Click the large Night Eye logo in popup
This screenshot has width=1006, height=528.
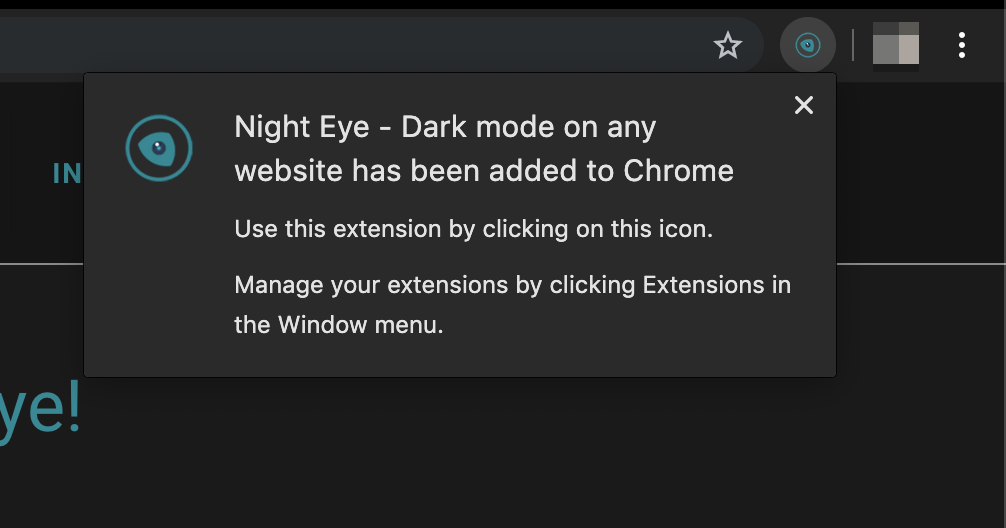[x=158, y=148]
